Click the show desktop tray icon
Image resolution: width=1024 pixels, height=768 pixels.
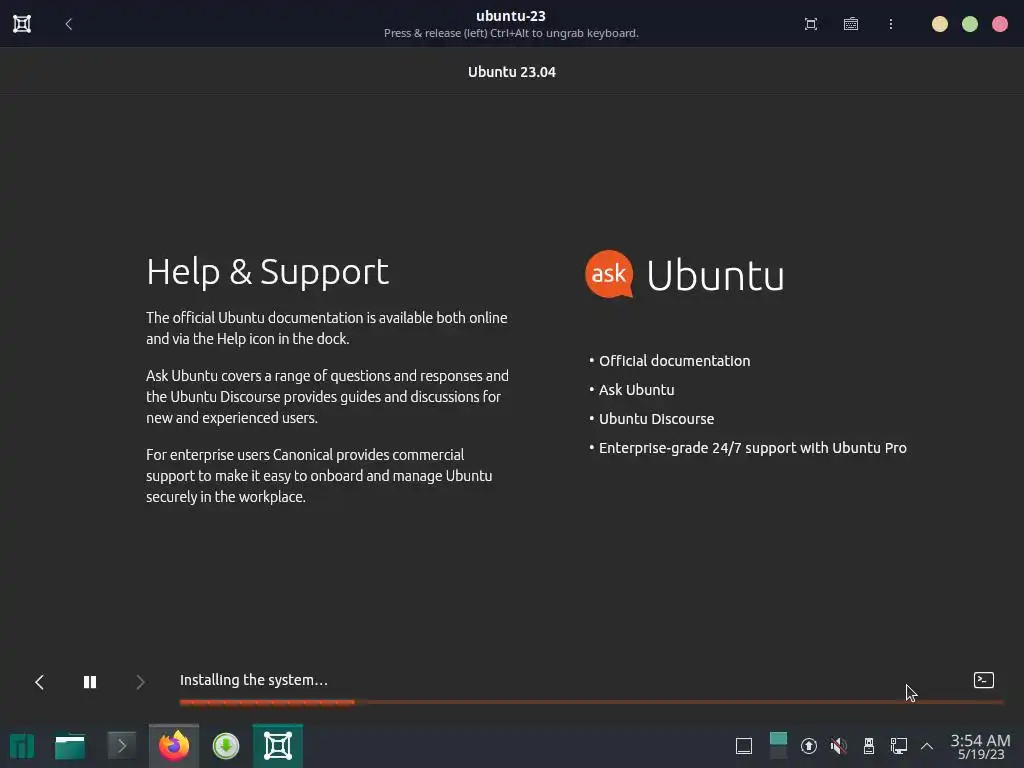tap(744, 746)
